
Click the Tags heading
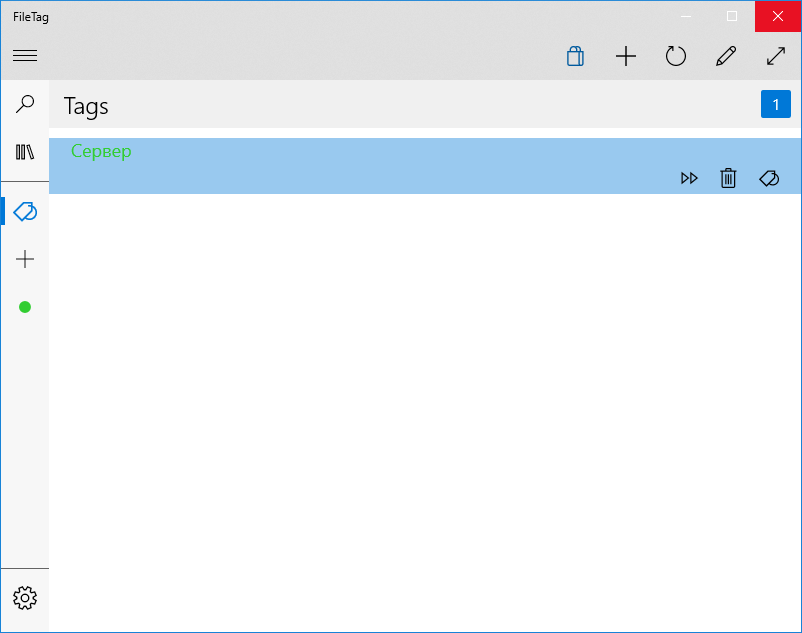click(86, 107)
